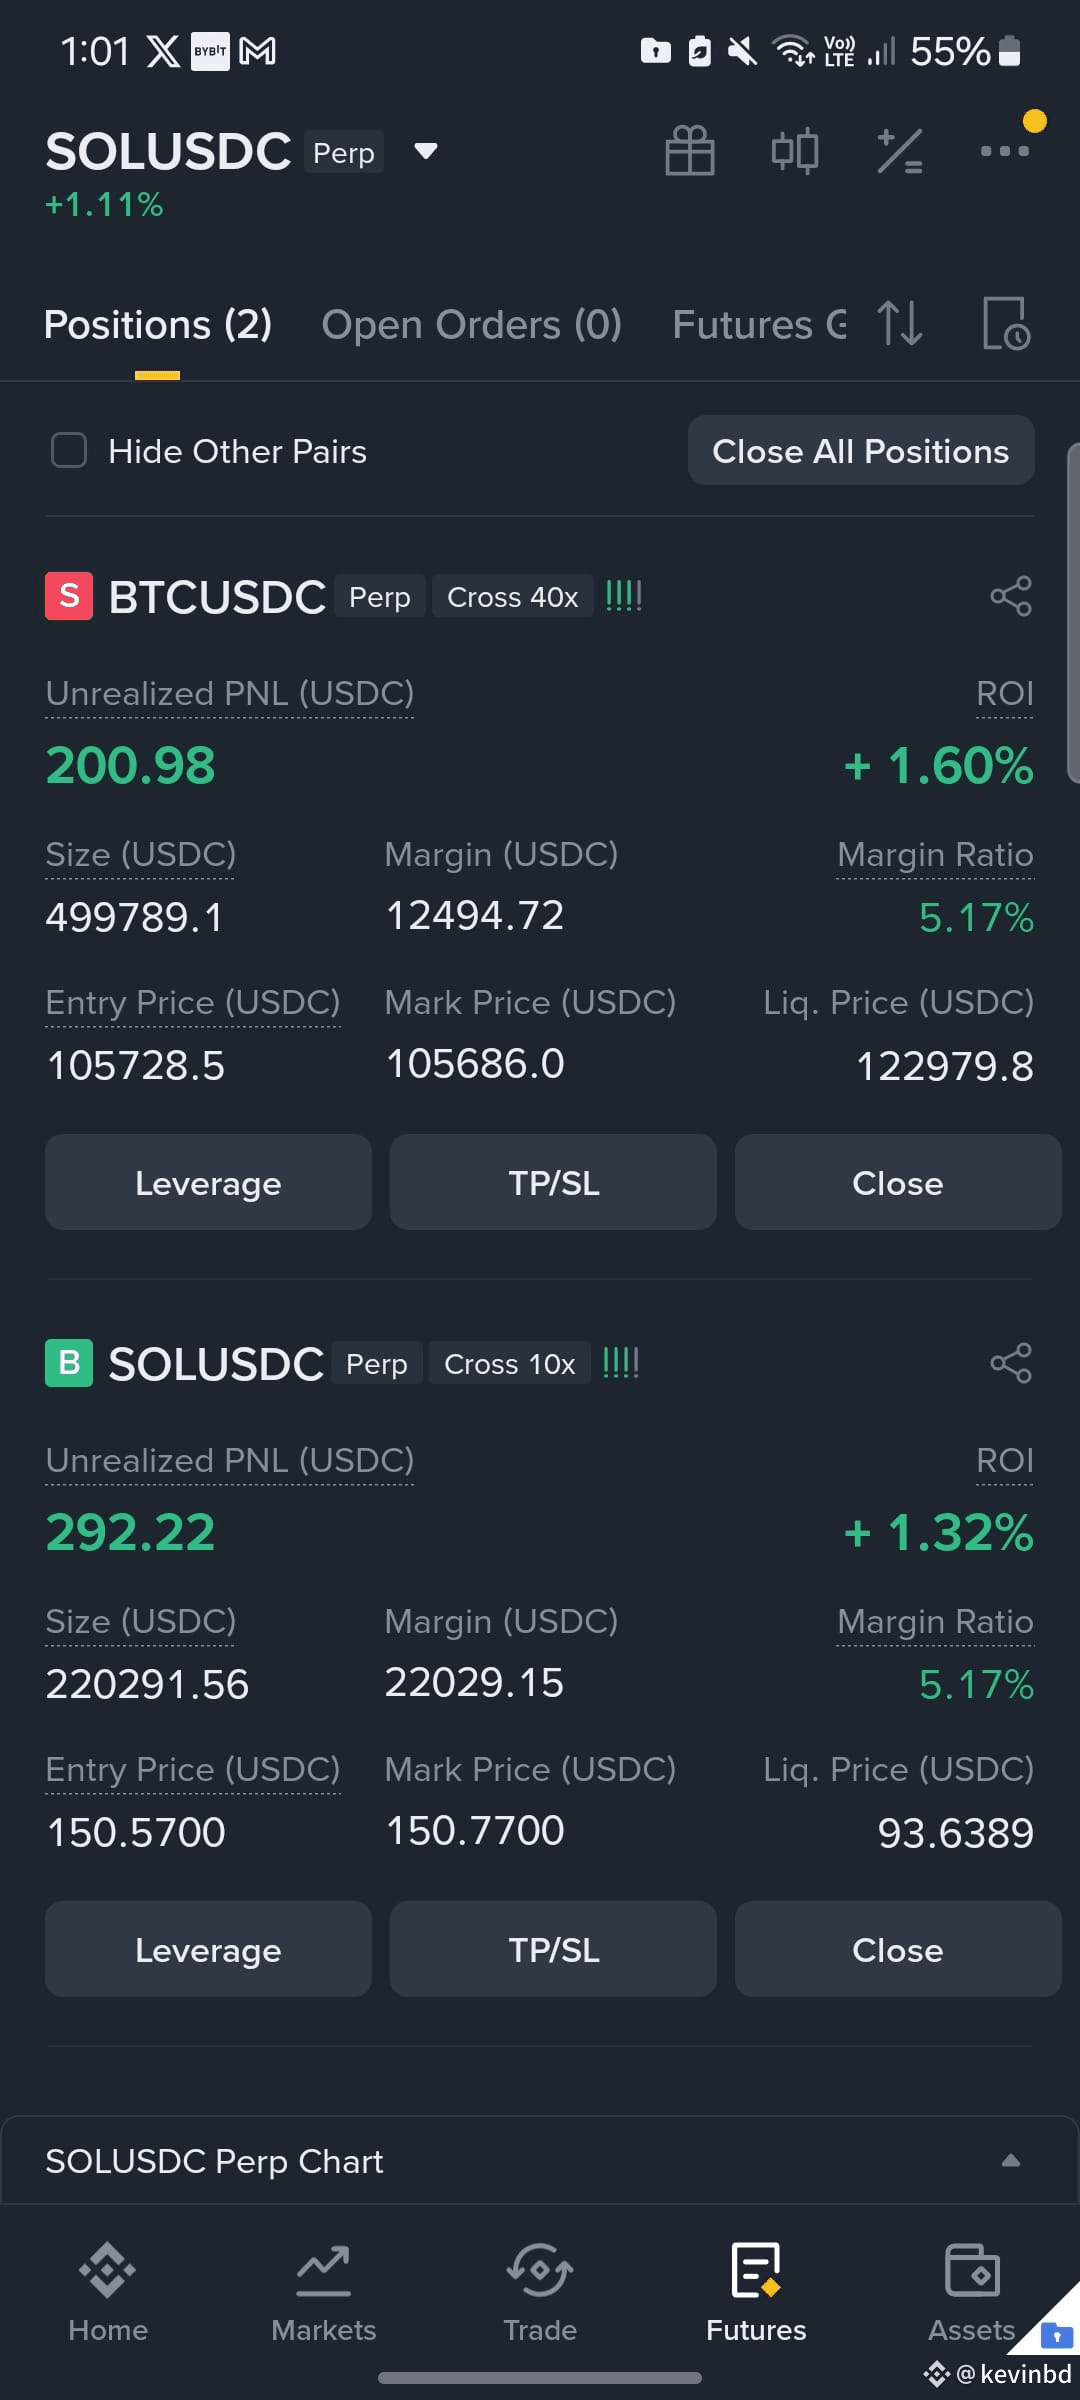Click the page scrollbar handle

click(x=1073, y=612)
